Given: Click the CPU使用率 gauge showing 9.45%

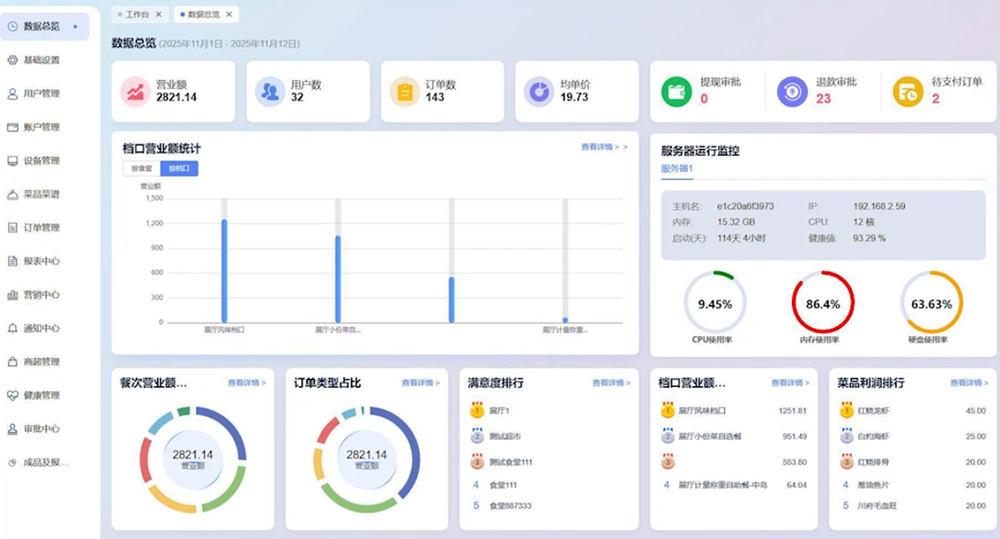Looking at the screenshot, I should (715, 303).
